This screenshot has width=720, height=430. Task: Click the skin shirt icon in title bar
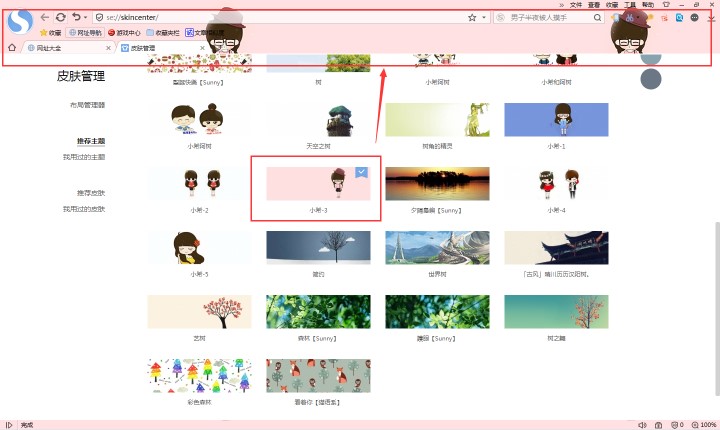[x=666, y=5]
